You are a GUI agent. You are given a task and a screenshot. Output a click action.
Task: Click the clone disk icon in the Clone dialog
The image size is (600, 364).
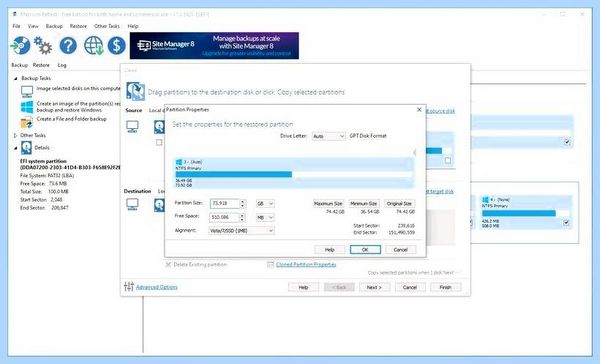coord(135,91)
